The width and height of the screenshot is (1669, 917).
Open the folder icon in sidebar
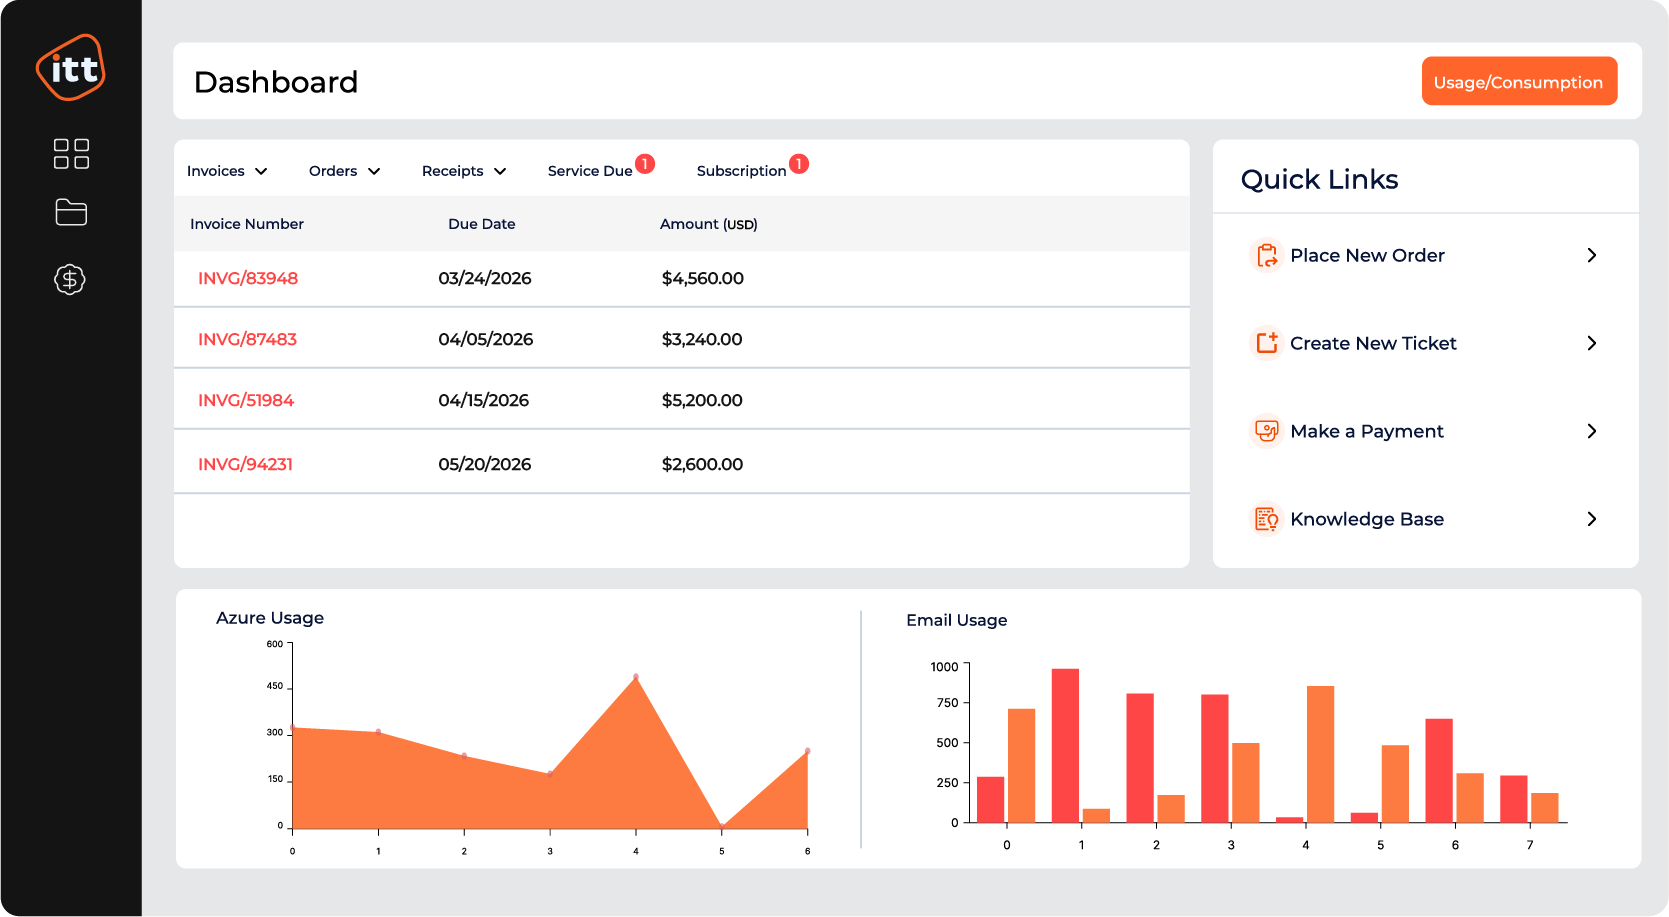(71, 212)
